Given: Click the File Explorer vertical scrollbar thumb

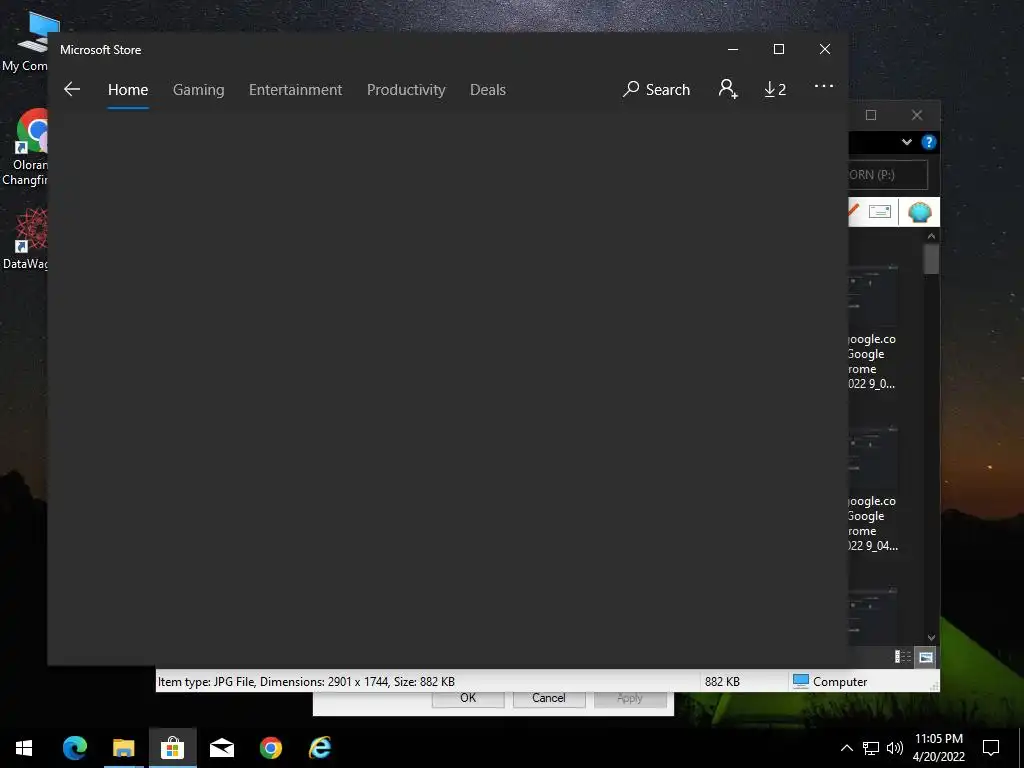Looking at the screenshot, I should pos(931,259).
